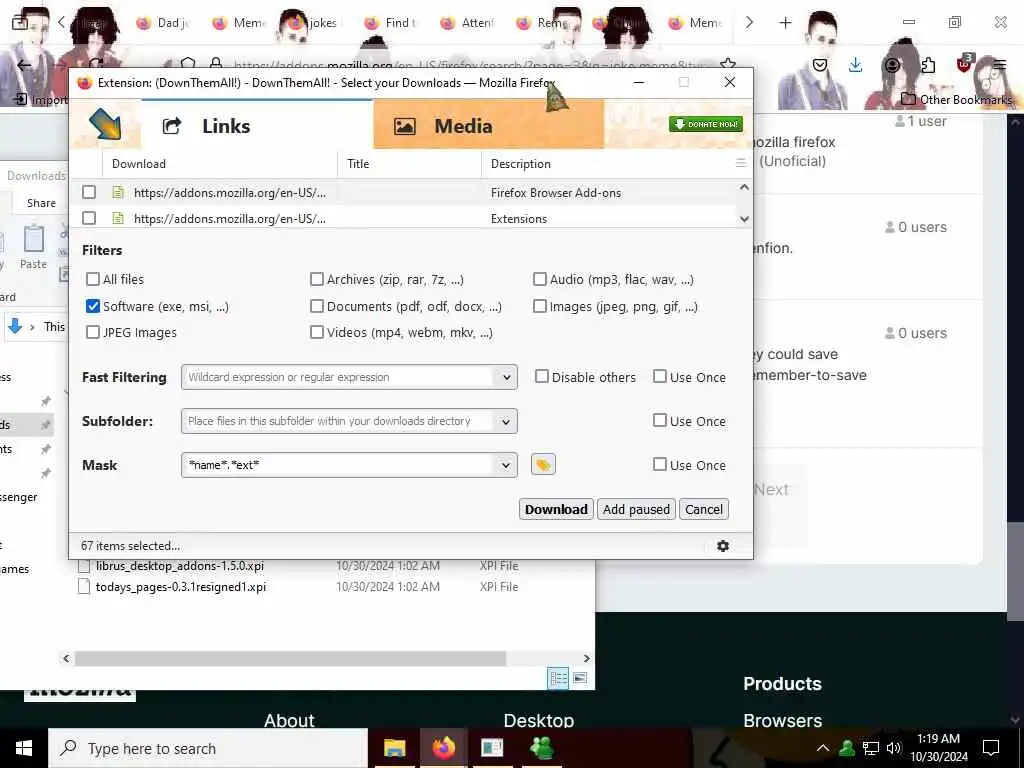Enable the Audio (mp3, flac, wav) filter
The width and height of the screenshot is (1024, 768).
[x=539, y=280]
